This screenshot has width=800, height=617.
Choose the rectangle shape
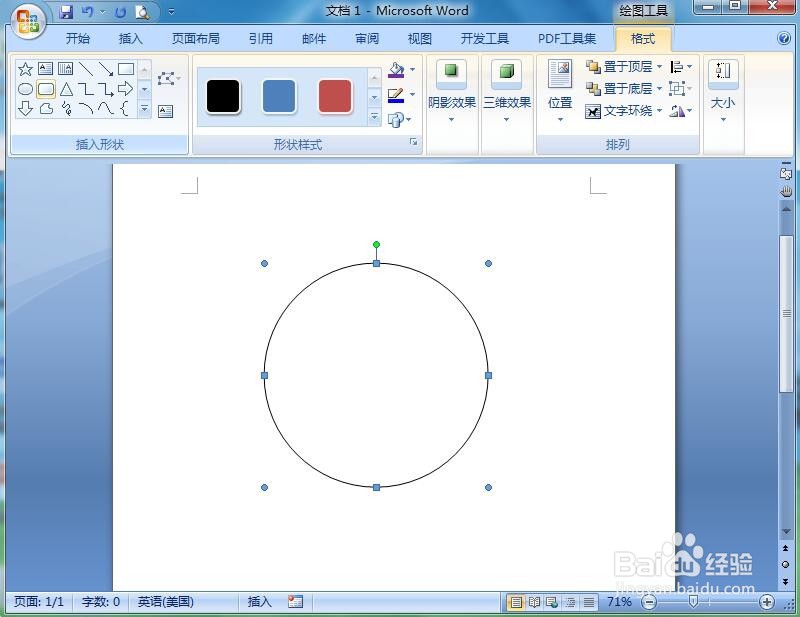[126, 69]
